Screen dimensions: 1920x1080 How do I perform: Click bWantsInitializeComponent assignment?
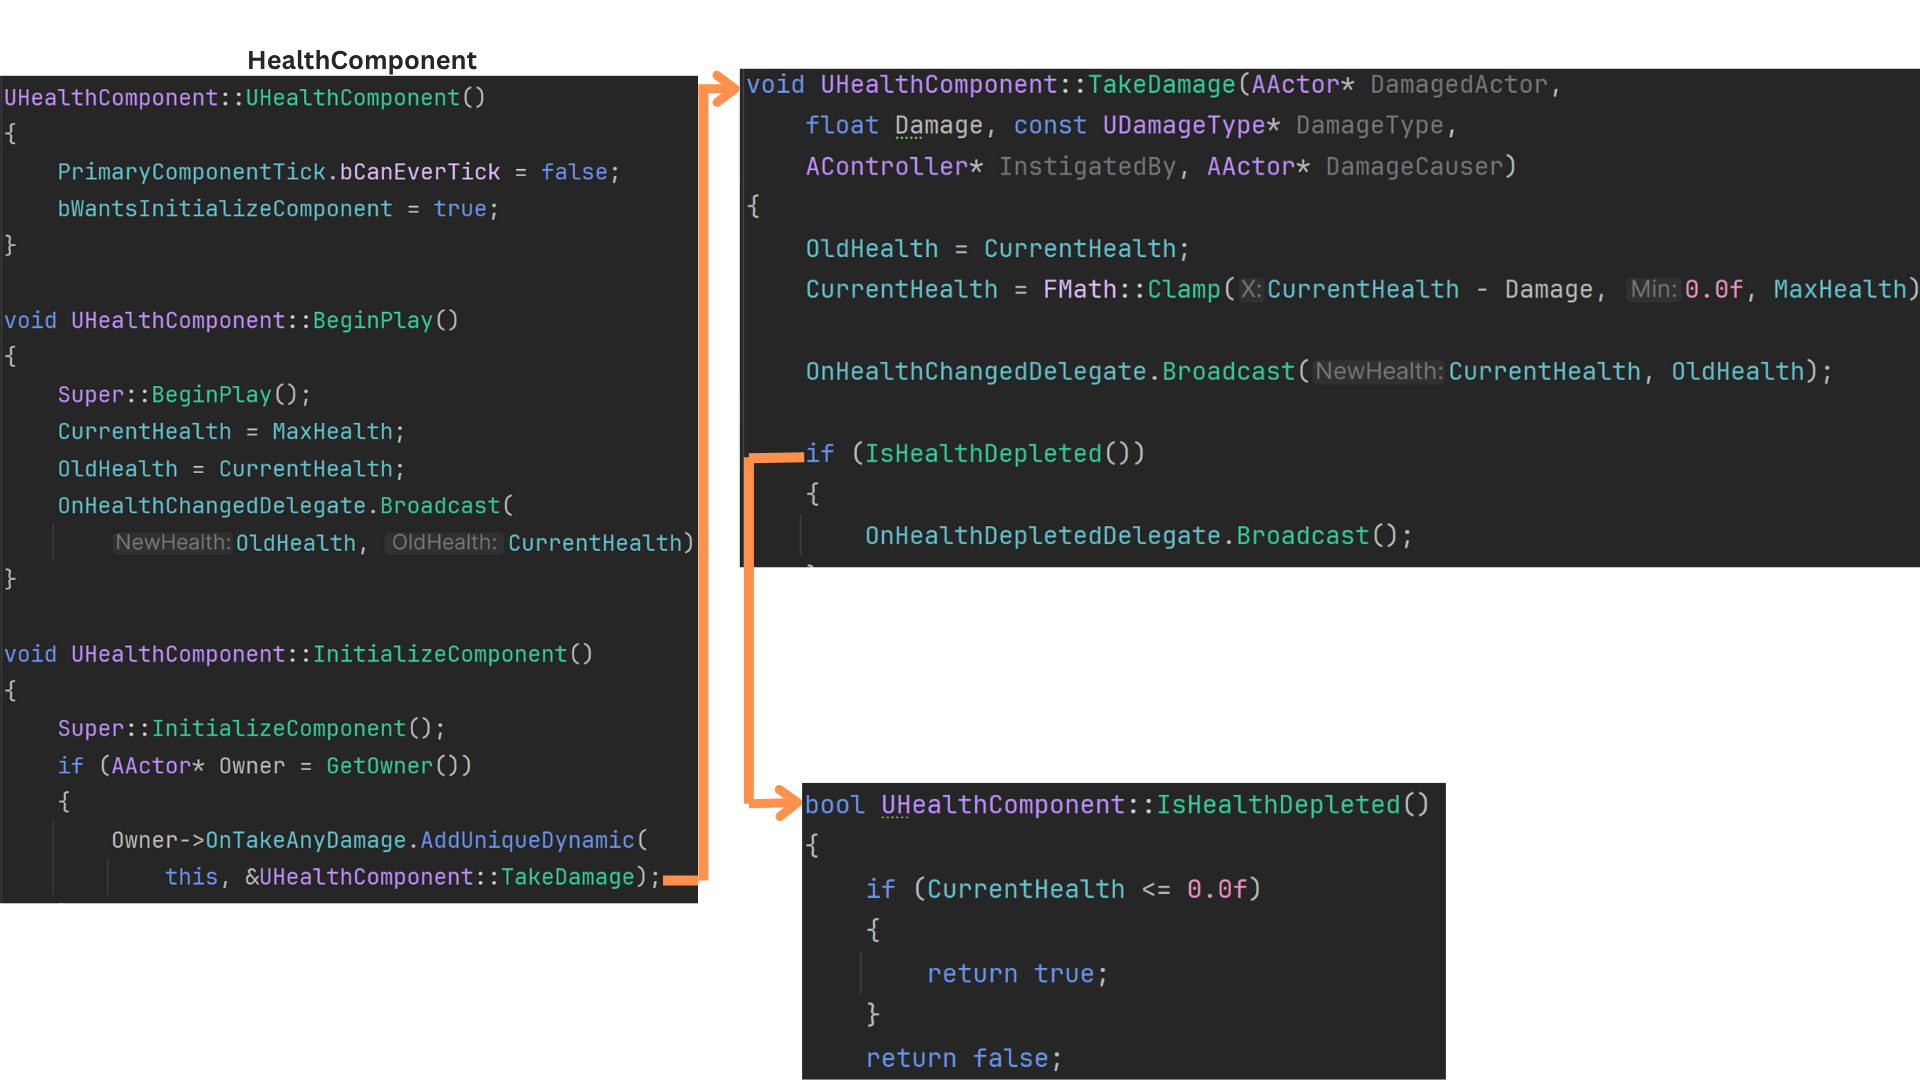click(x=224, y=209)
